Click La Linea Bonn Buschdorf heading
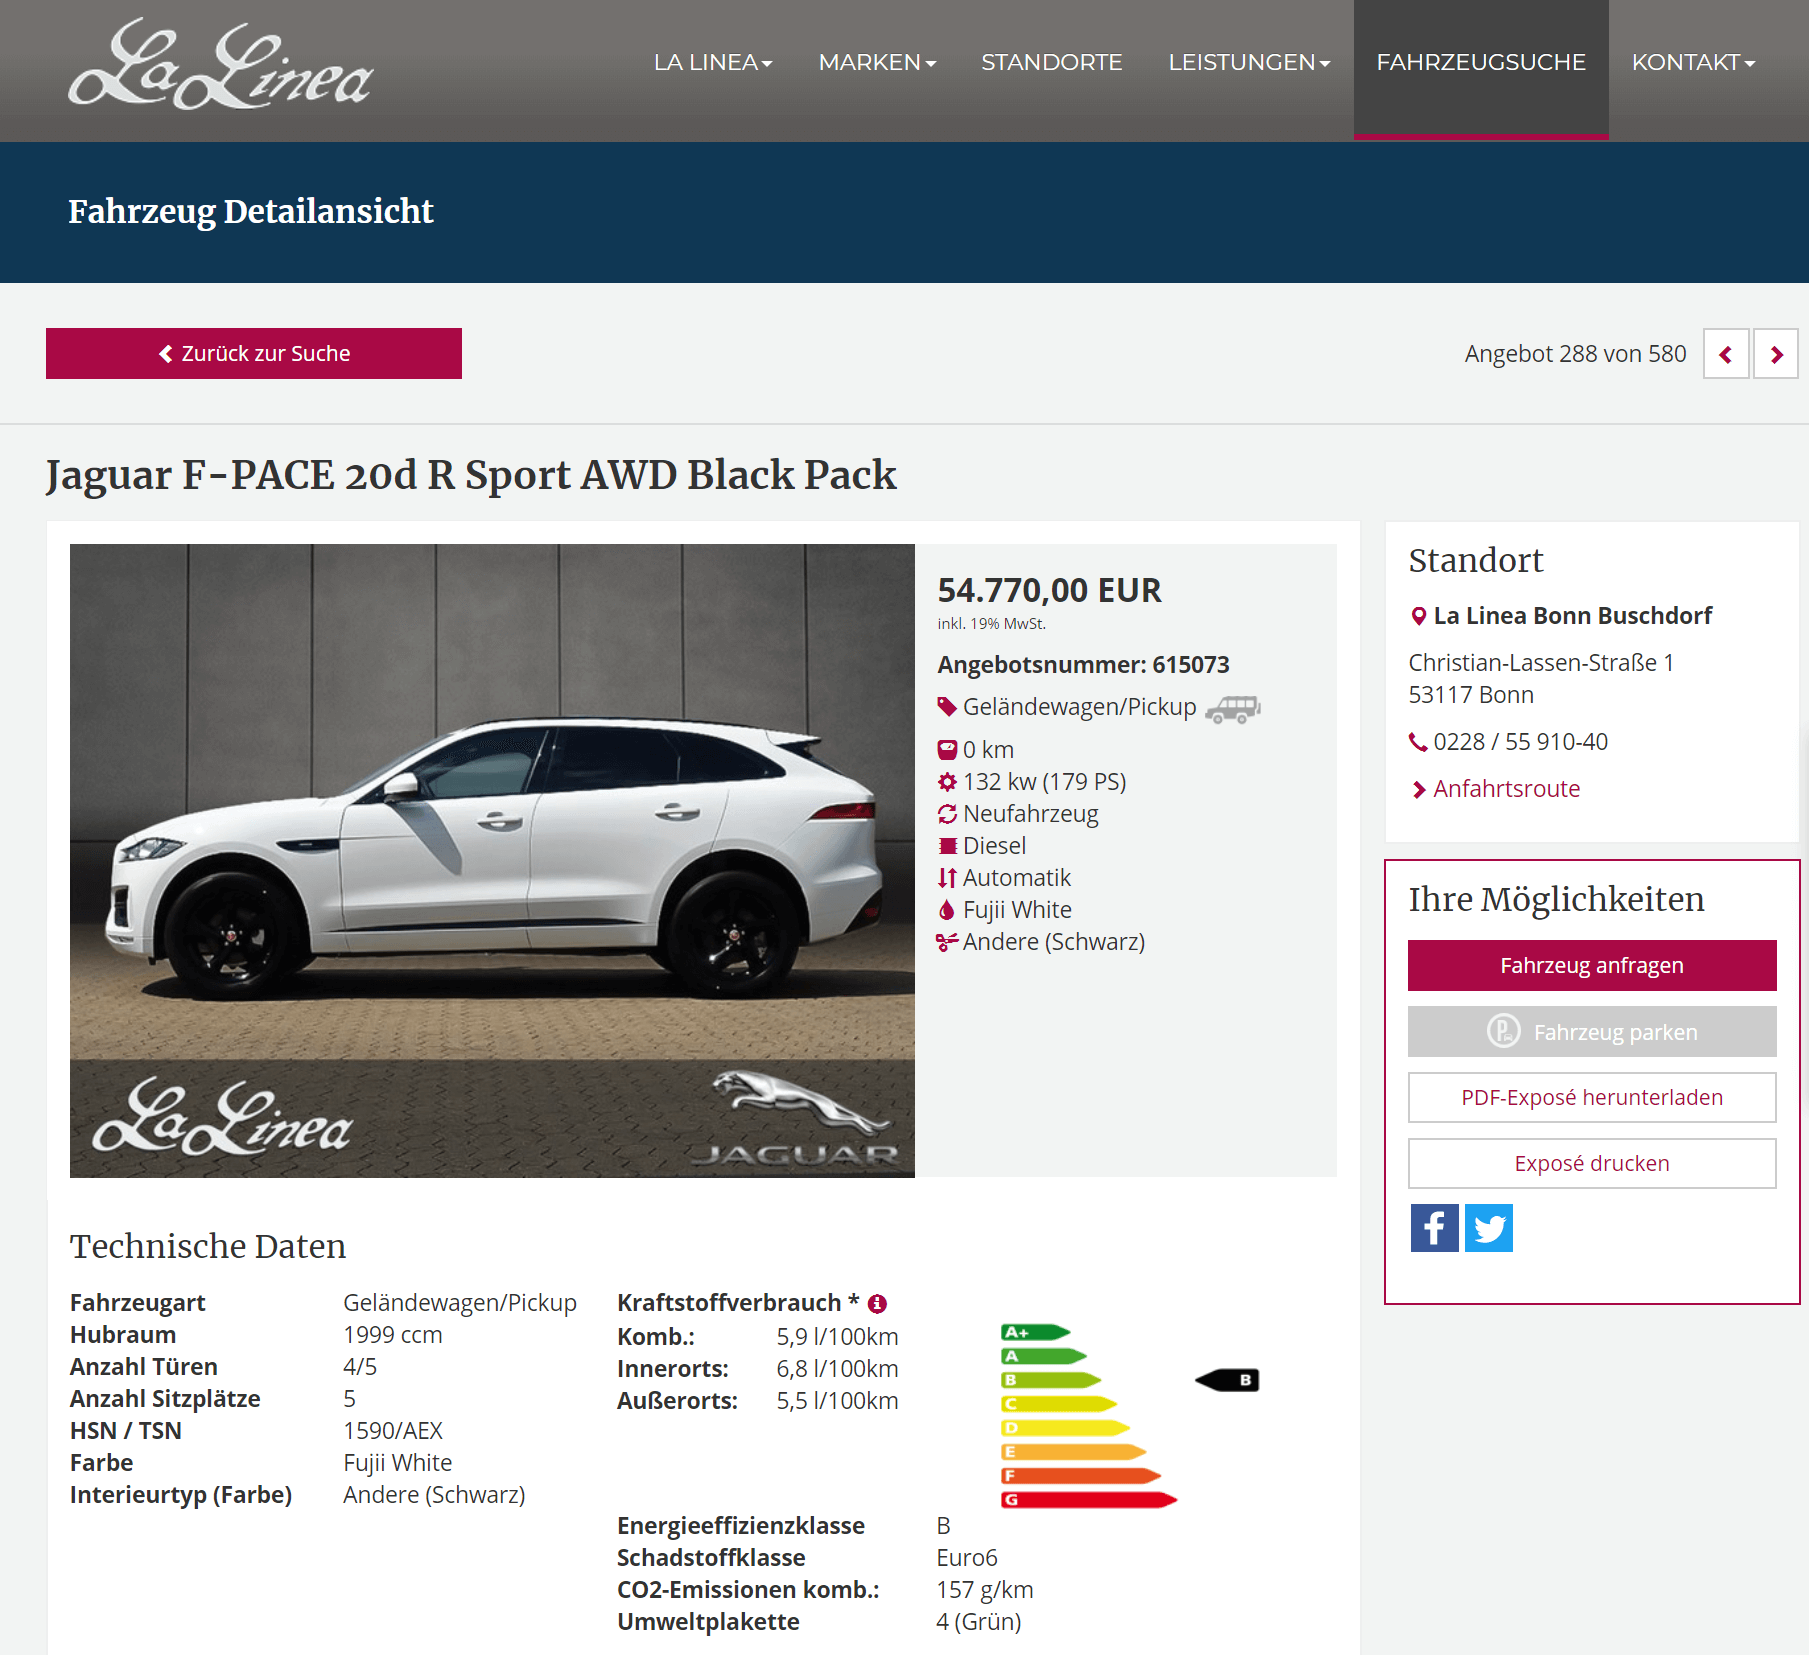1809x1655 pixels. [x=1573, y=616]
